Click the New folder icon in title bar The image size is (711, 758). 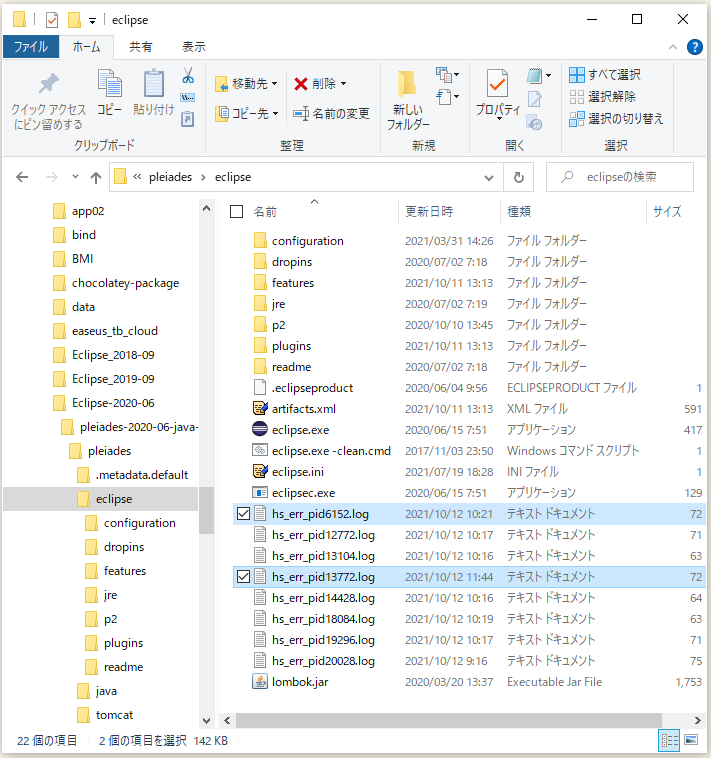[74, 20]
